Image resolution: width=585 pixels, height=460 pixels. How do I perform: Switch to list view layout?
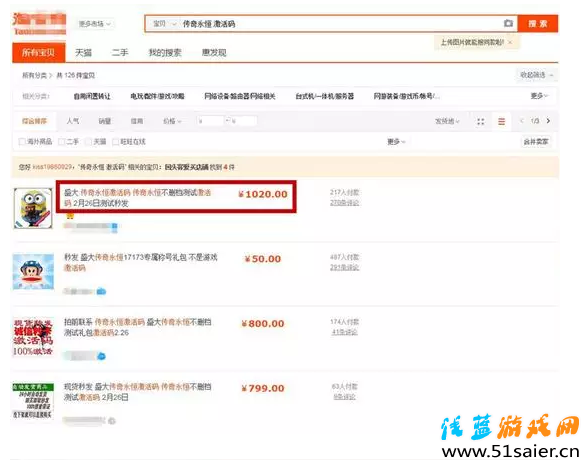point(501,121)
